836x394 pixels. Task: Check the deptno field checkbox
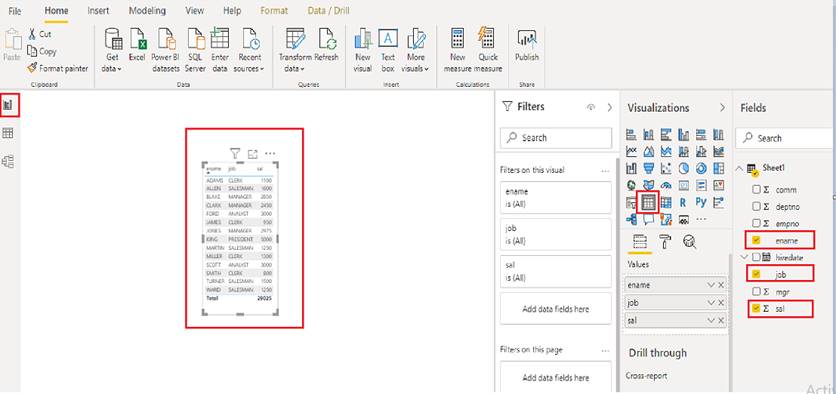[x=756, y=206]
